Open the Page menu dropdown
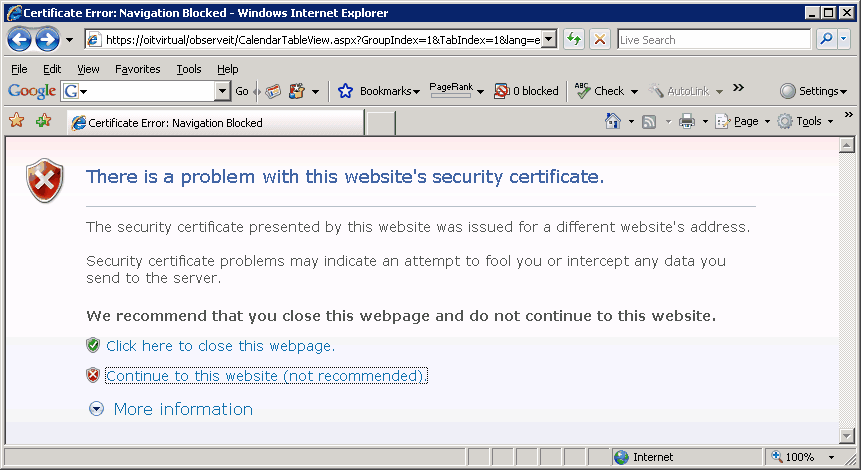The width and height of the screenshot is (861, 470). (743, 122)
